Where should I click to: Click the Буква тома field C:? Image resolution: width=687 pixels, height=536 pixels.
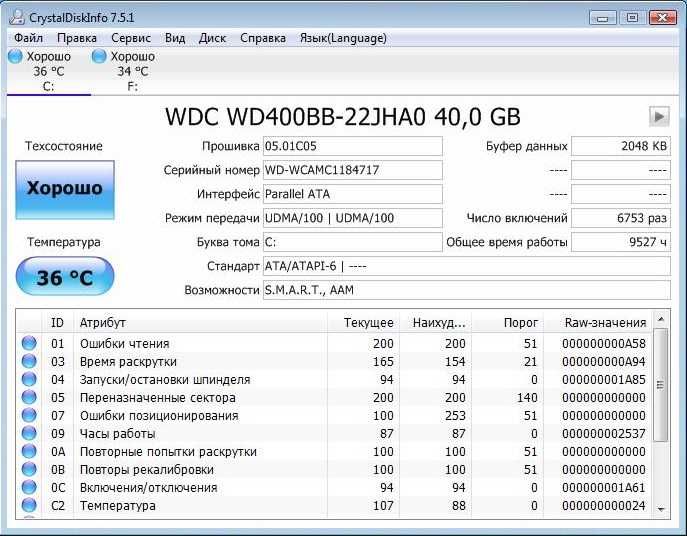[x=352, y=242]
